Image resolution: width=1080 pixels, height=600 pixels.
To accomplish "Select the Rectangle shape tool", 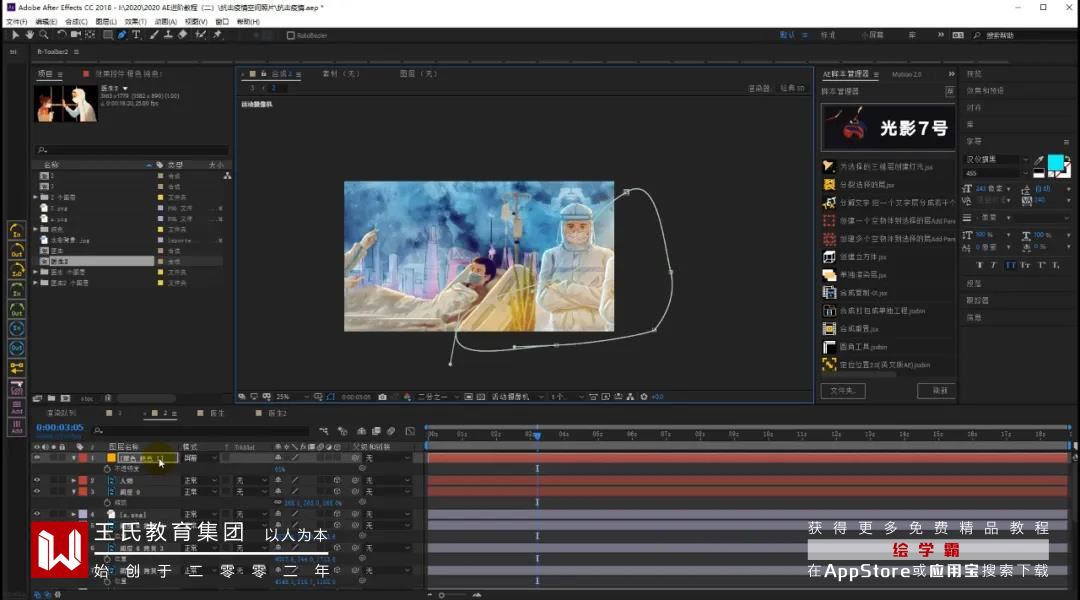I will [108, 34].
